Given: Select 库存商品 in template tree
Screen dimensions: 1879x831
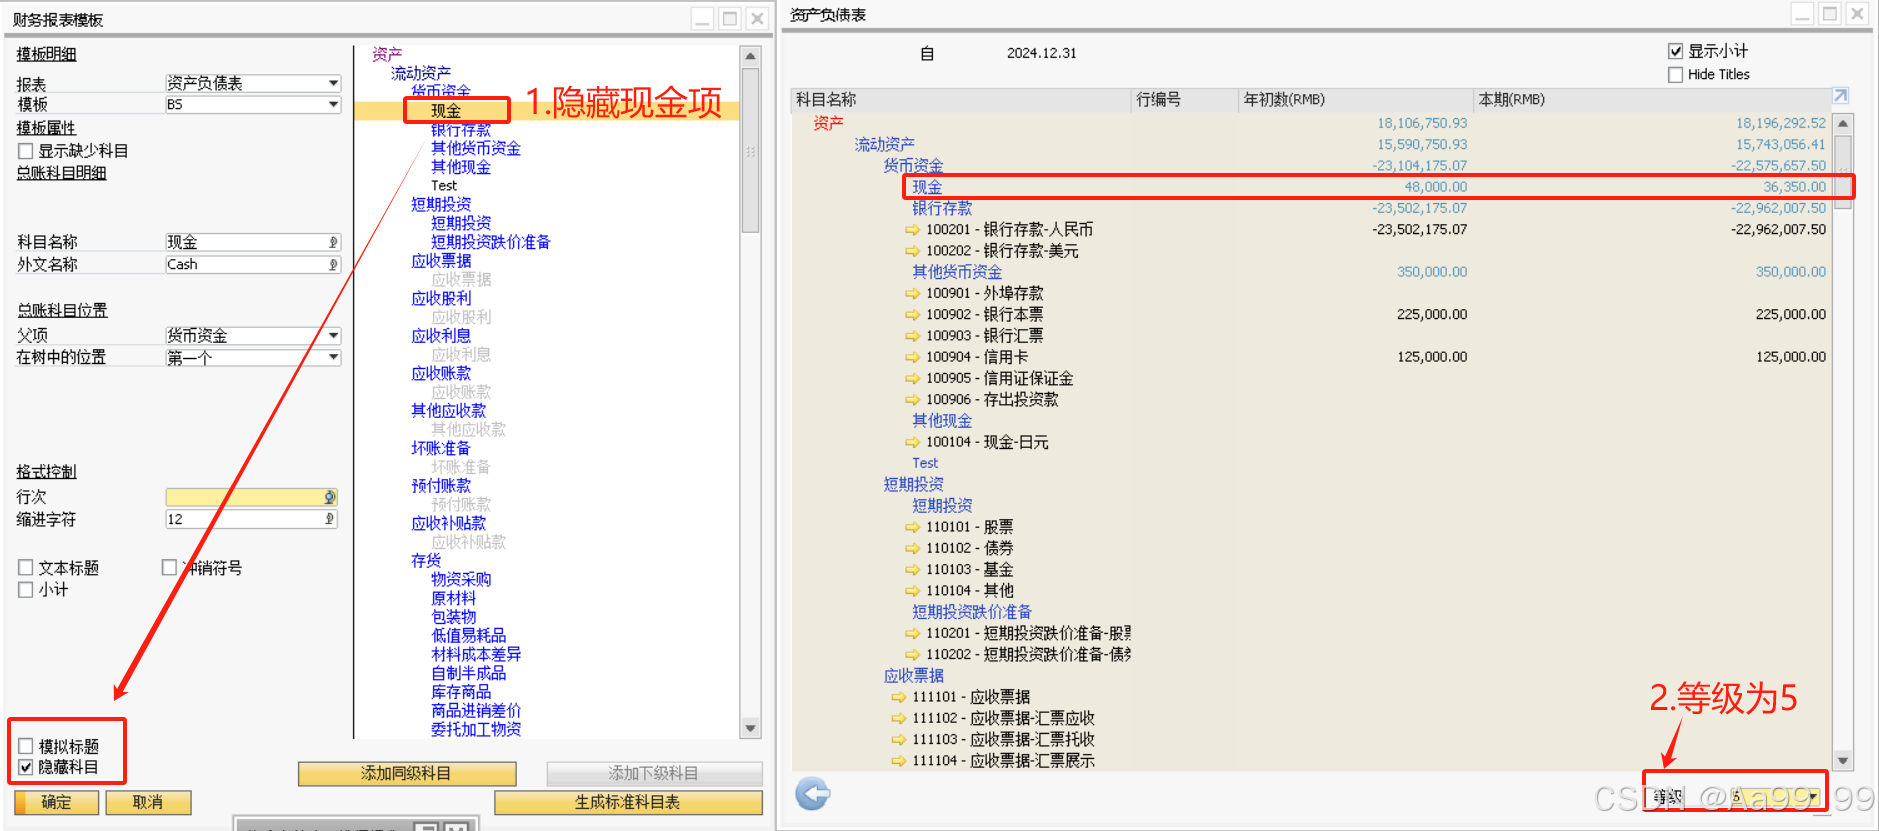Looking at the screenshot, I should tap(461, 692).
